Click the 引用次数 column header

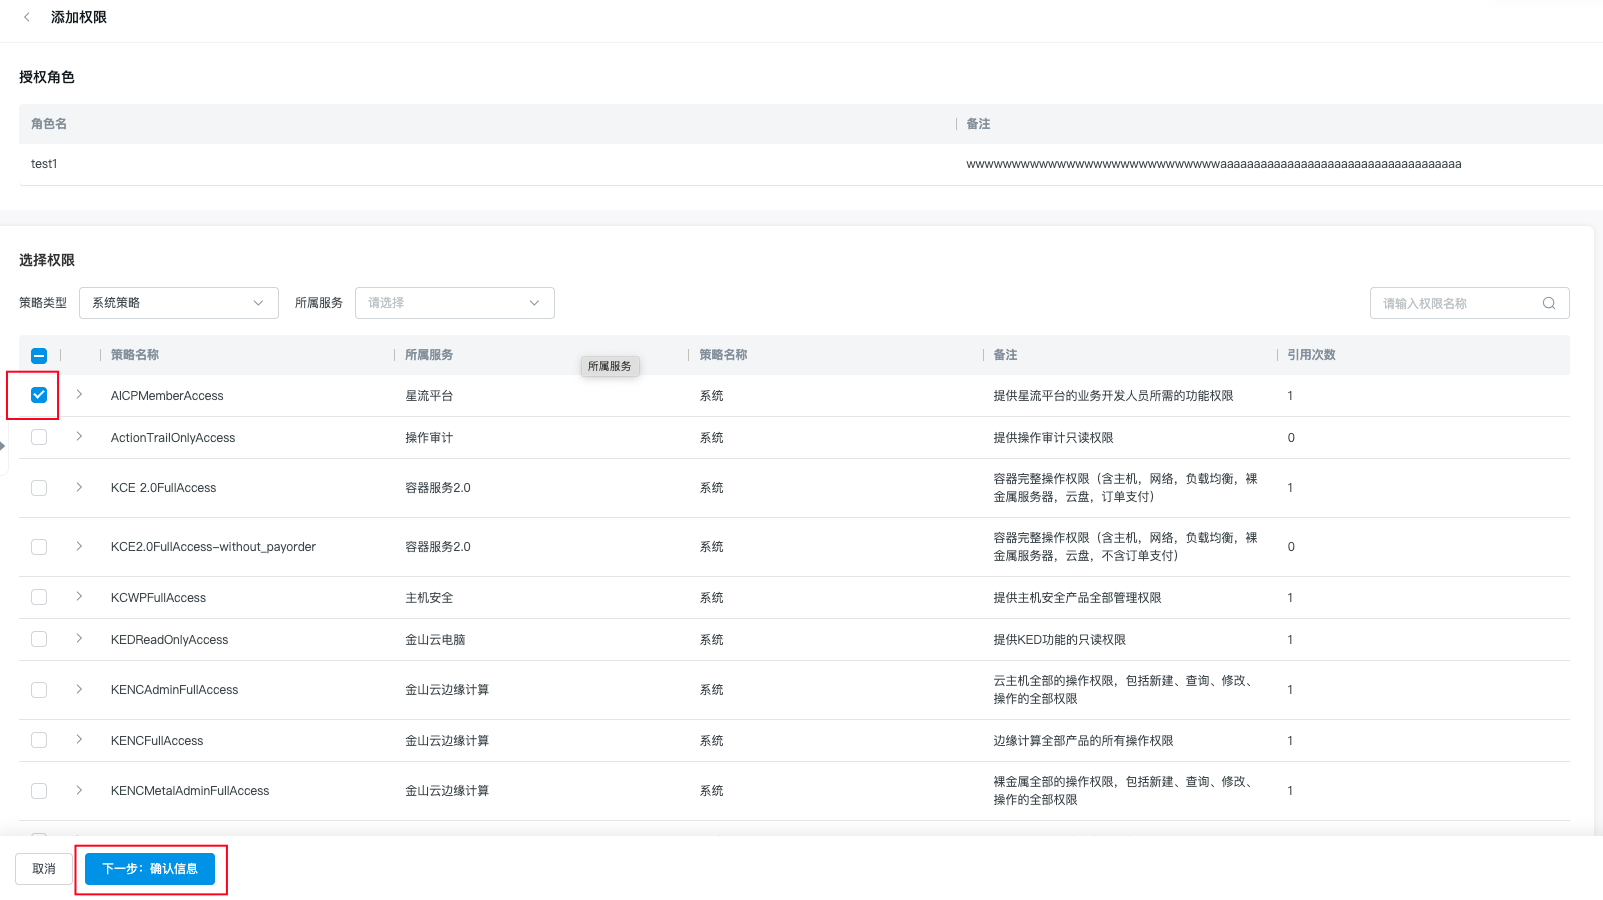click(x=1311, y=355)
